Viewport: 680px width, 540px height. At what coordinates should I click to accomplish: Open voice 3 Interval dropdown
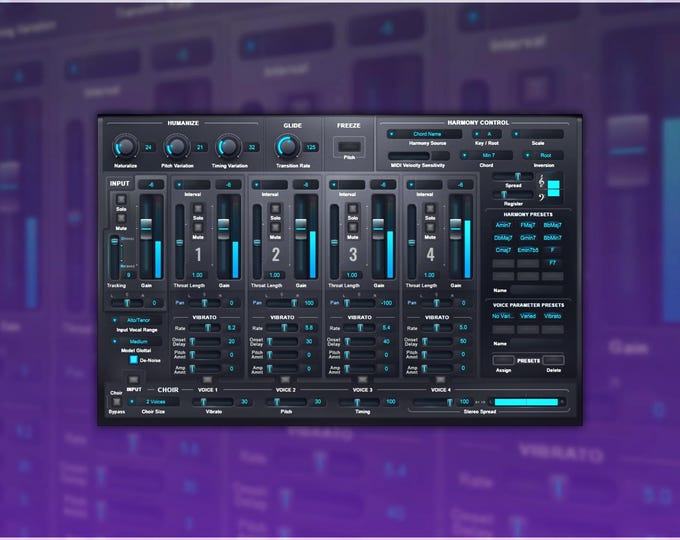(x=347, y=185)
